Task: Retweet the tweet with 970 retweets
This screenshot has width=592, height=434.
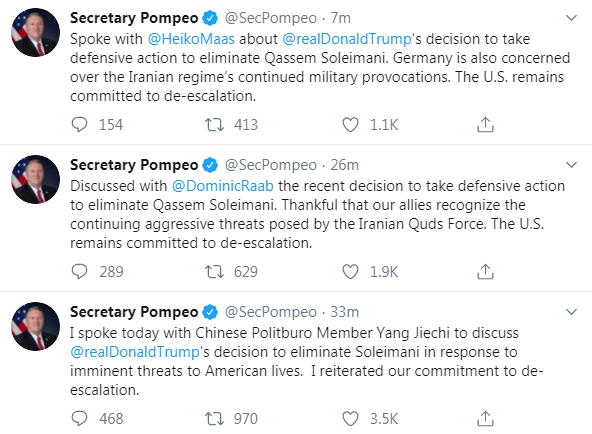Action: pyautogui.click(x=214, y=419)
